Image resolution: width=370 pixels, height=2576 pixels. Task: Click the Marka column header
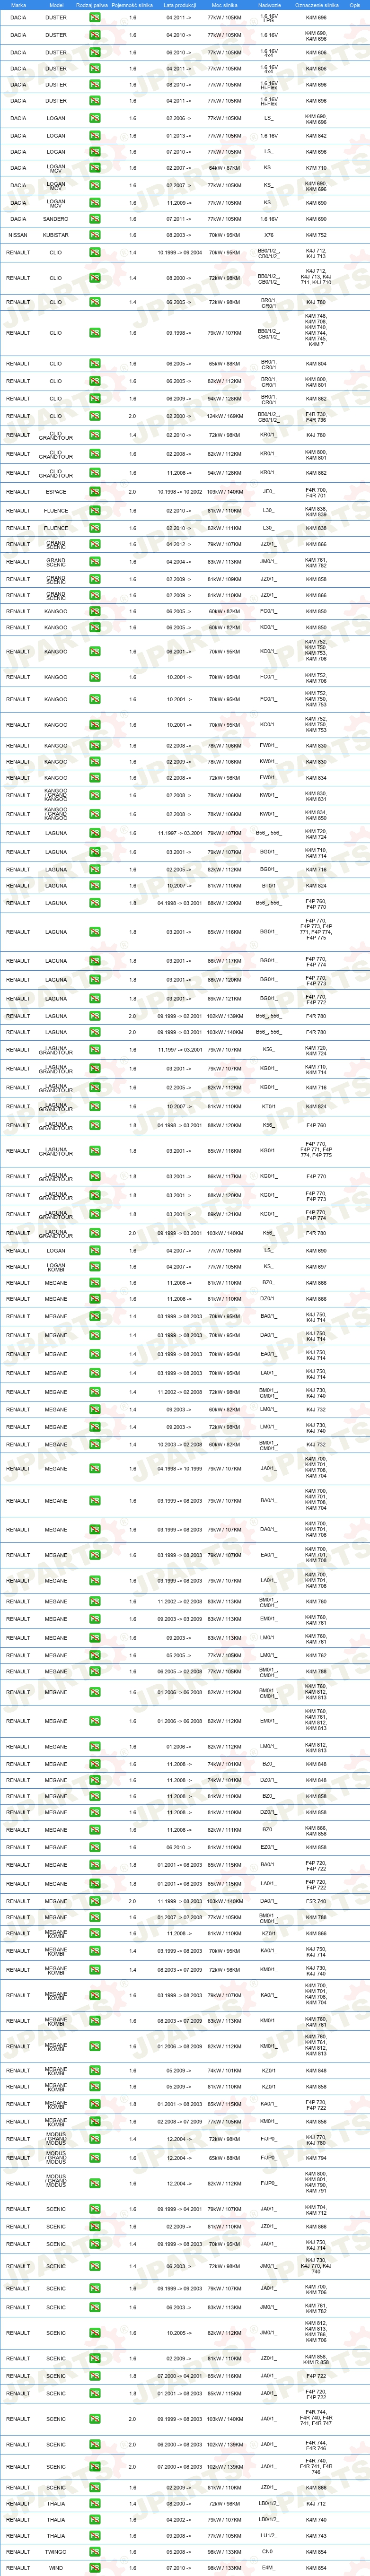pos(18,5)
